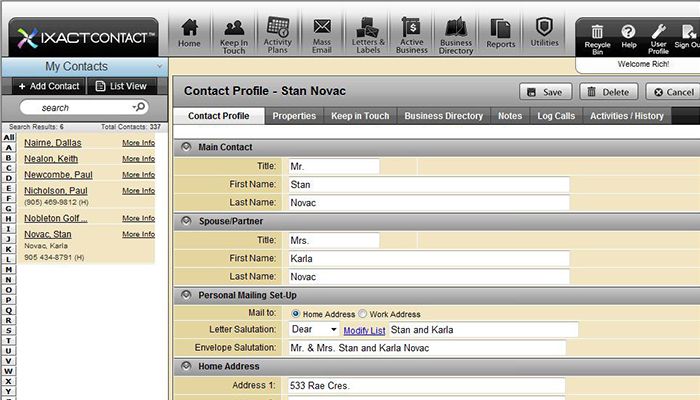Filter contacts by All
This screenshot has width=700, height=400.
(9, 138)
